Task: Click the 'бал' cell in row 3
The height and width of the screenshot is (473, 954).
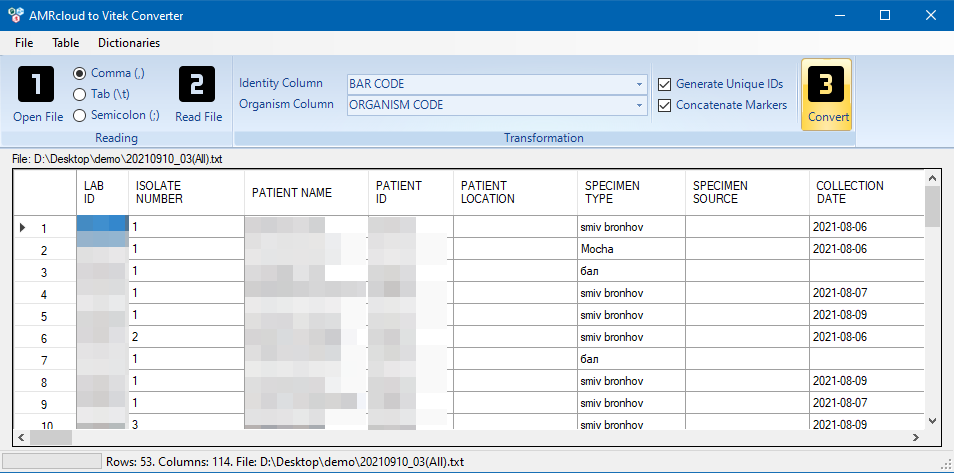Action: tap(632, 271)
